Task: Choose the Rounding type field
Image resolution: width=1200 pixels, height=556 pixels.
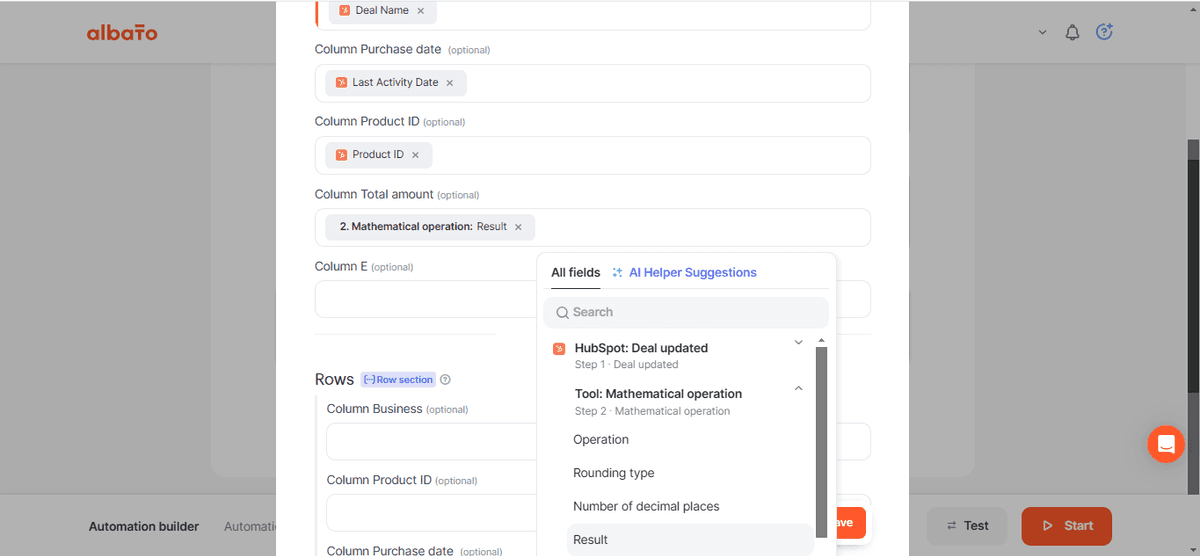Action: click(614, 473)
